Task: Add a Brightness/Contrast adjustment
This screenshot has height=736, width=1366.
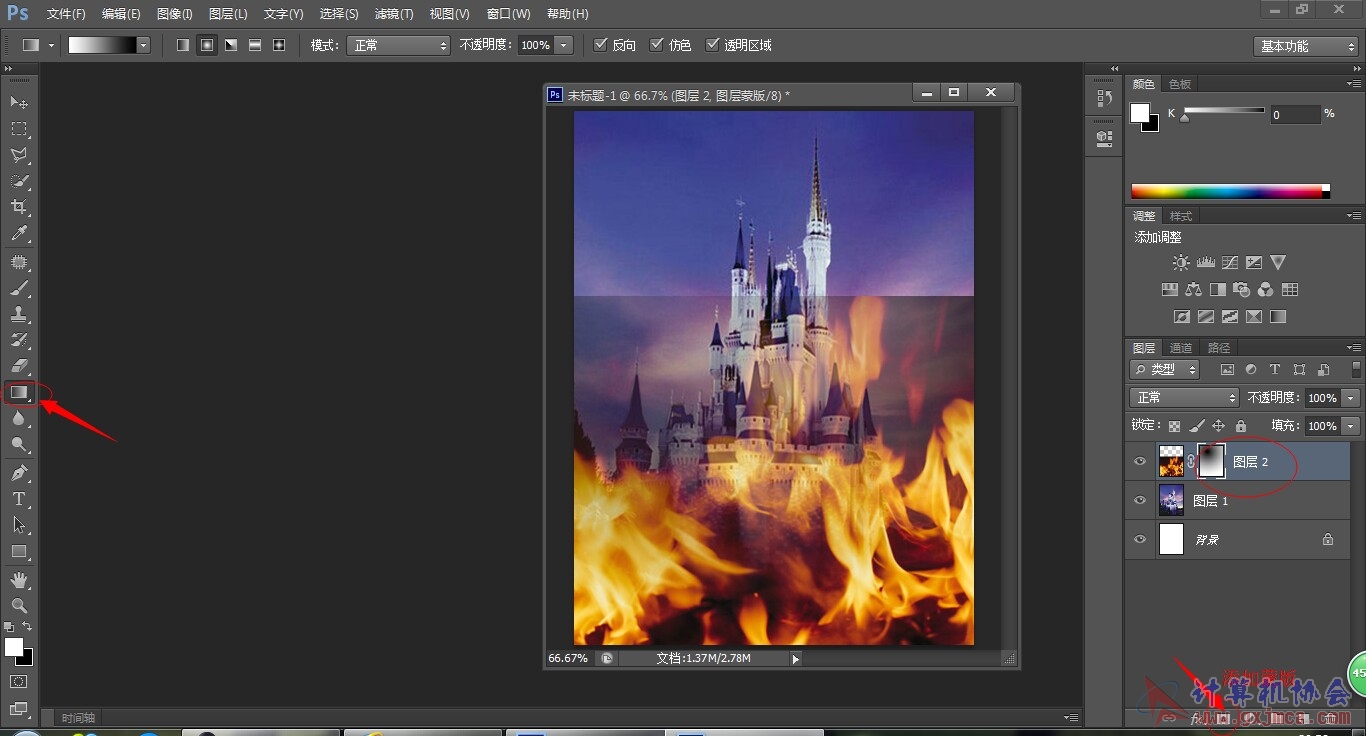Action: (x=1181, y=263)
